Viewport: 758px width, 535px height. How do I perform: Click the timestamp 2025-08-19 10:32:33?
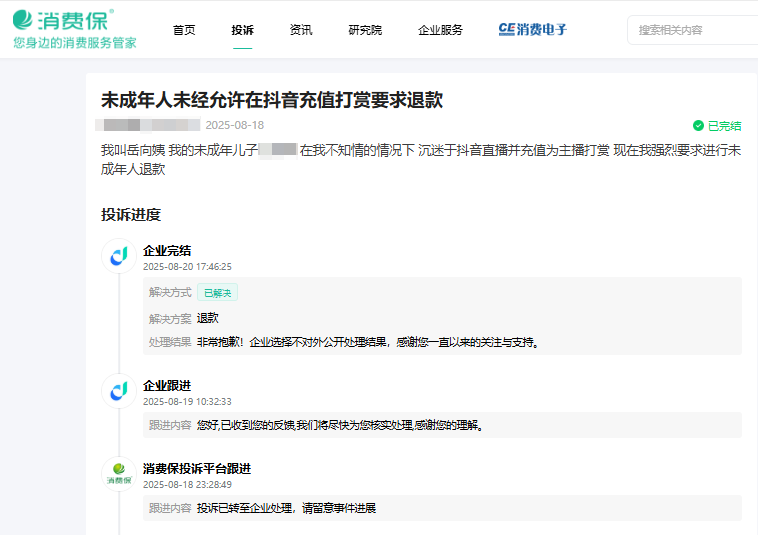pos(187,402)
